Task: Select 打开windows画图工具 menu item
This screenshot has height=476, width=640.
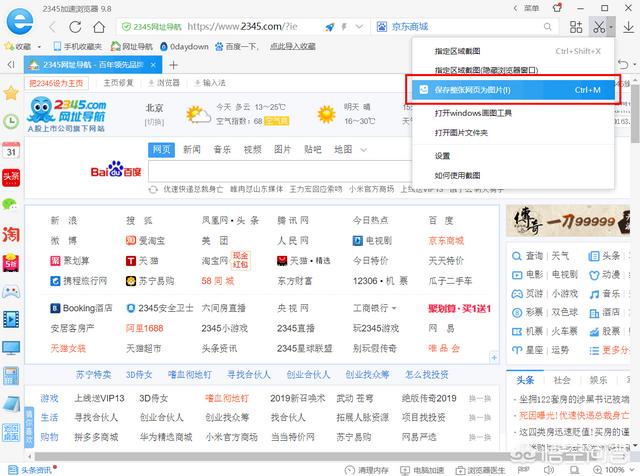Action: [x=513, y=113]
